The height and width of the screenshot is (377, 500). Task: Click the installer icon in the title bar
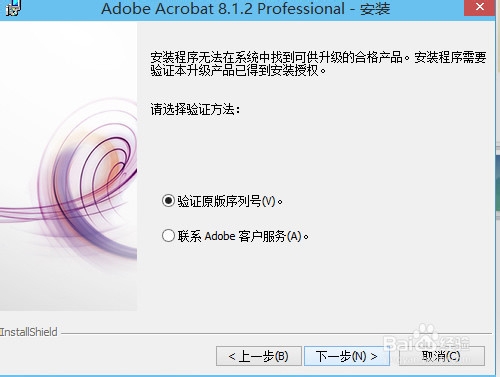coord(13,8)
